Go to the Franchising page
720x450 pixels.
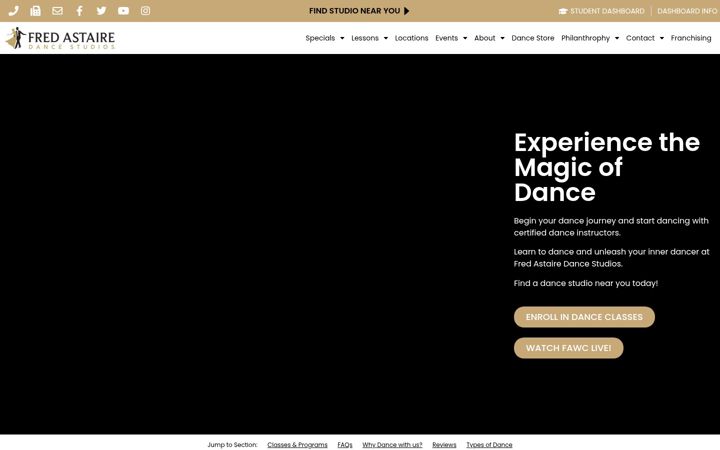coord(691,38)
